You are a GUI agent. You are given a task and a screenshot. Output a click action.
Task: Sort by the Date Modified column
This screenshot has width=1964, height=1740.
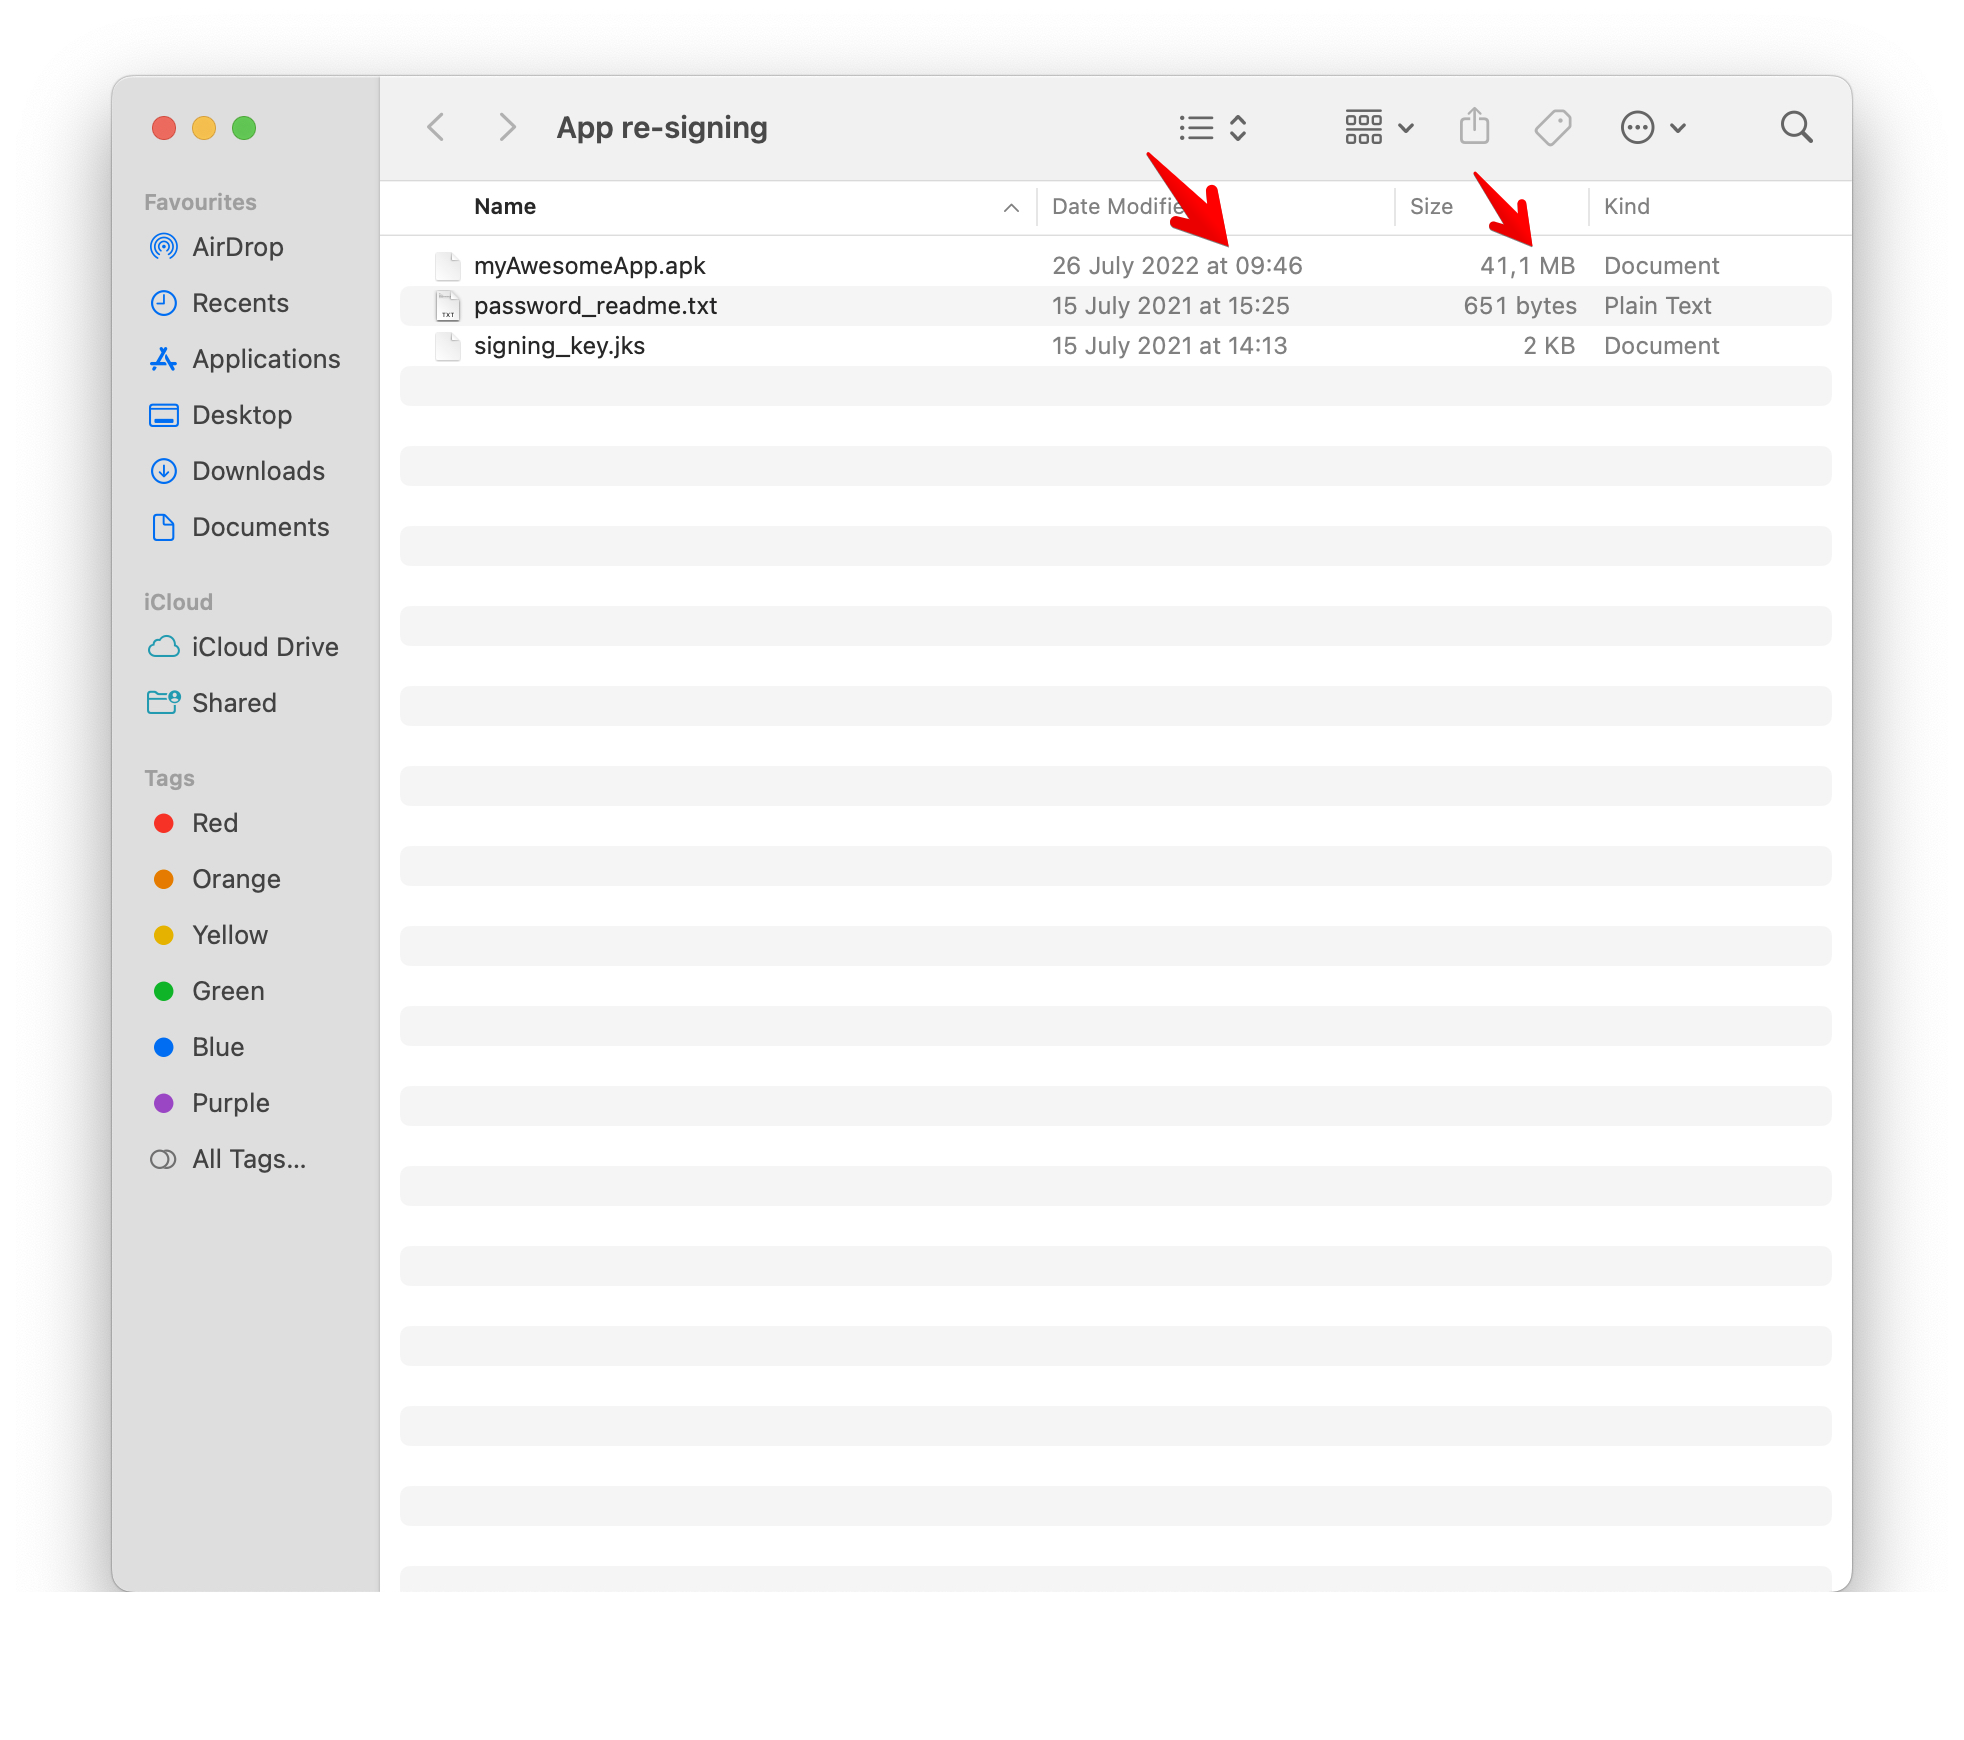pyautogui.click(x=1118, y=206)
